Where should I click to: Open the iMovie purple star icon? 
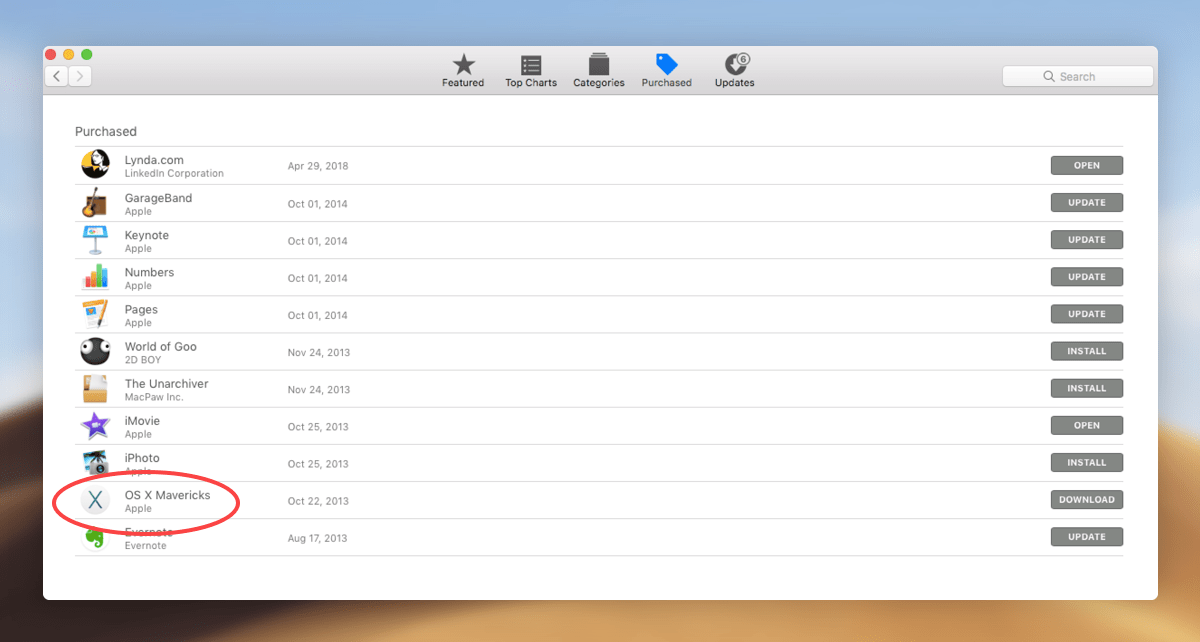[x=95, y=426]
